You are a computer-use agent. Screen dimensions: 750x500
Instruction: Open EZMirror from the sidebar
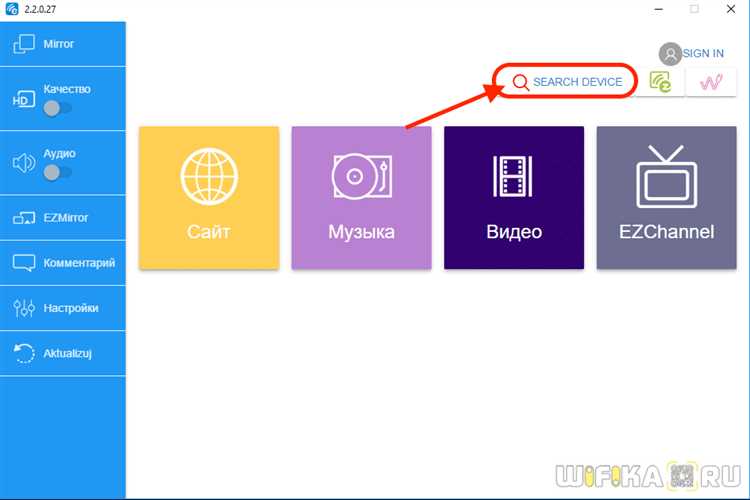[x=63, y=216]
